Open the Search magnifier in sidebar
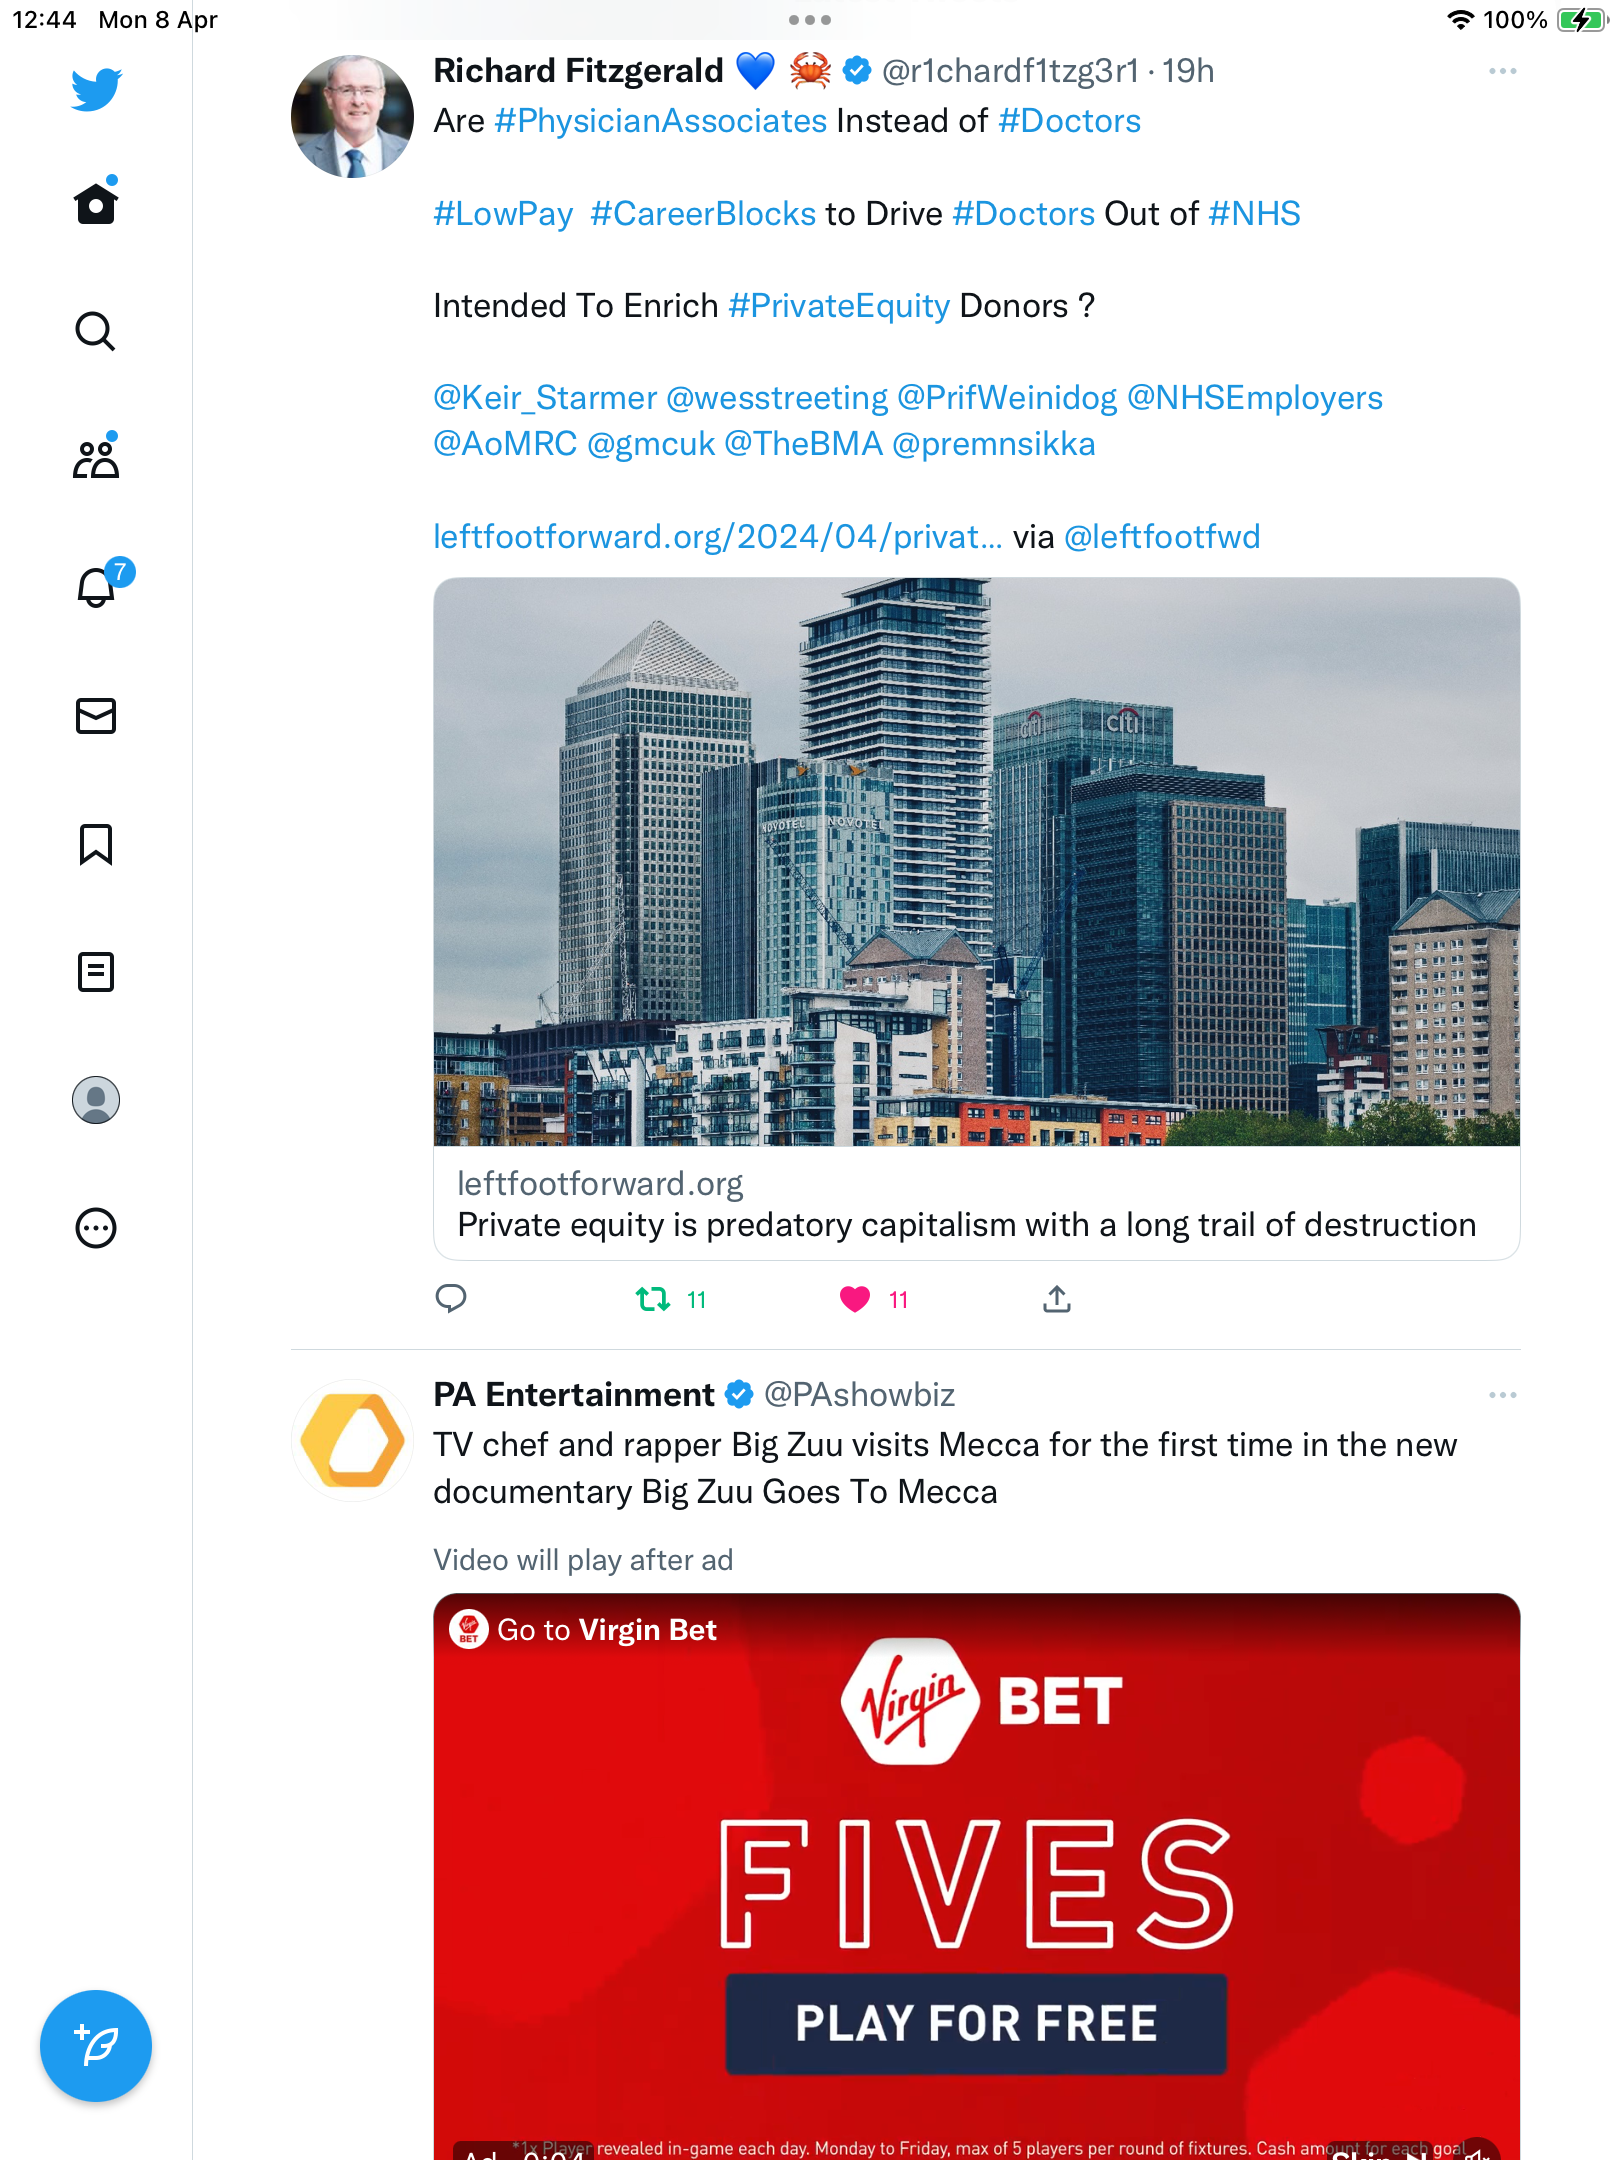The height and width of the screenshot is (2160, 1620). pyautogui.click(x=96, y=331)
